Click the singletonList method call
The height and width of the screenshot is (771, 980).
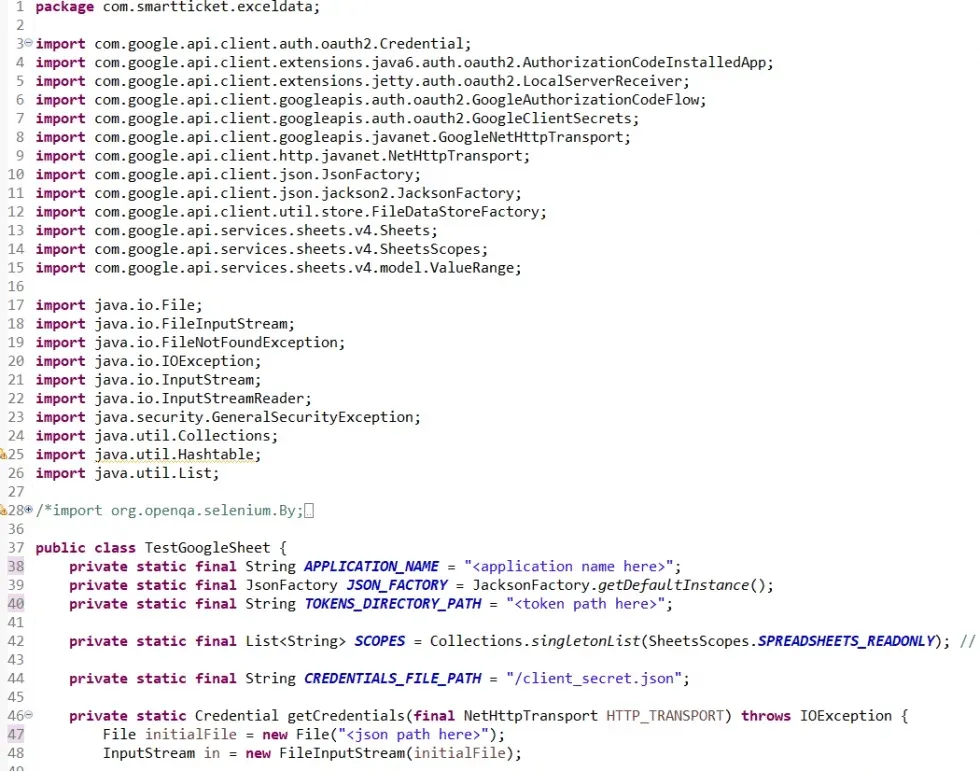pos(586,642)
